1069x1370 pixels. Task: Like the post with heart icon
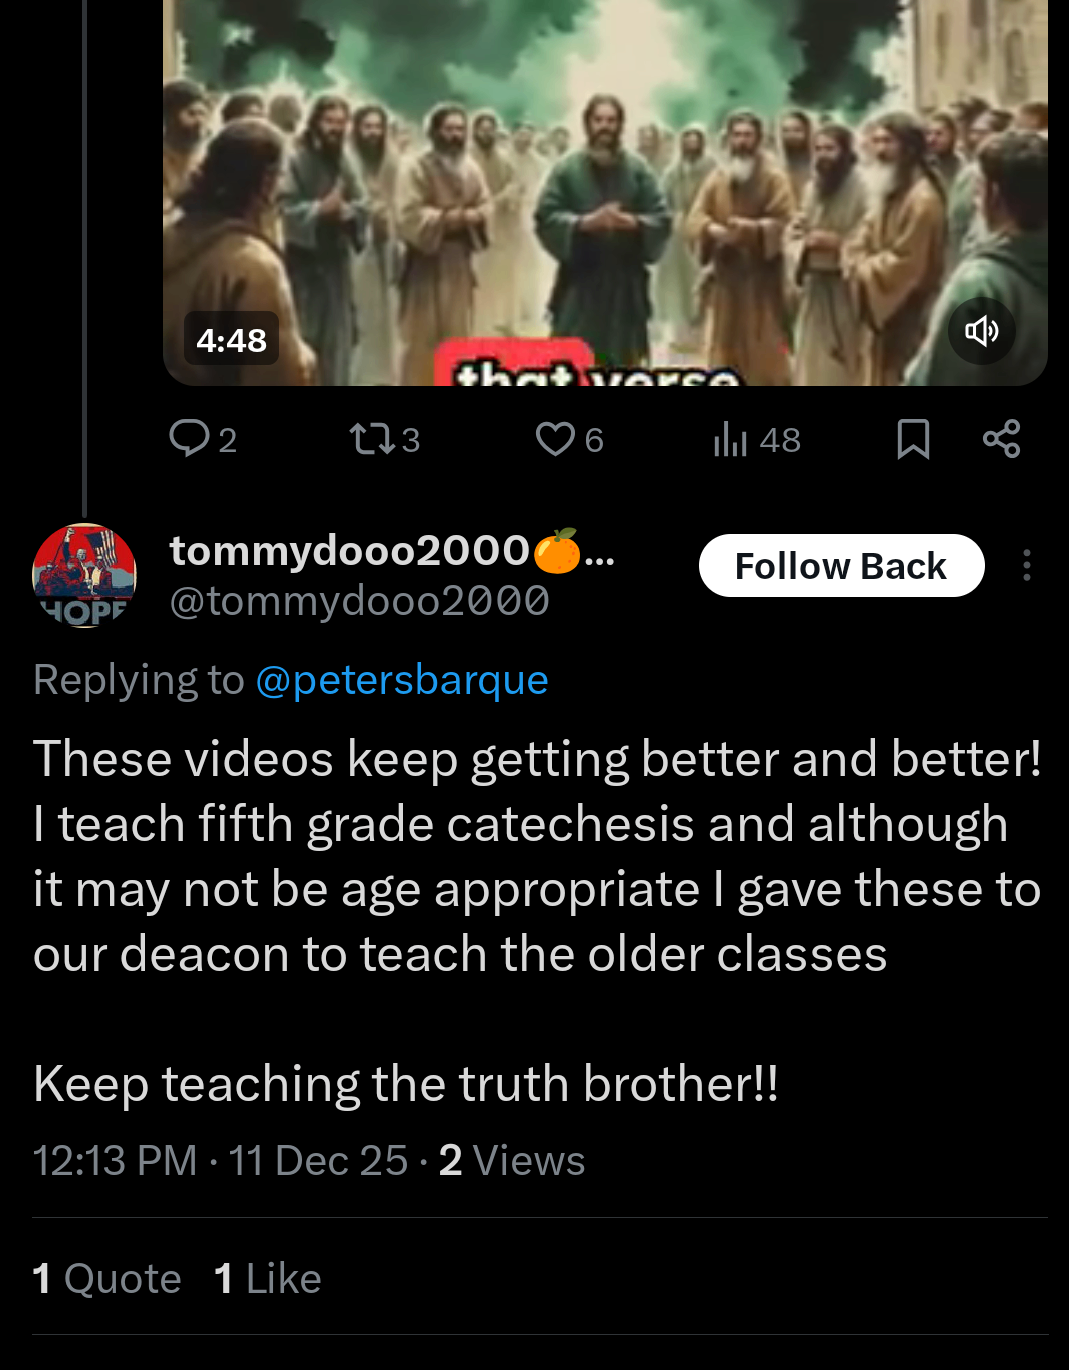(x=555, y=439)
